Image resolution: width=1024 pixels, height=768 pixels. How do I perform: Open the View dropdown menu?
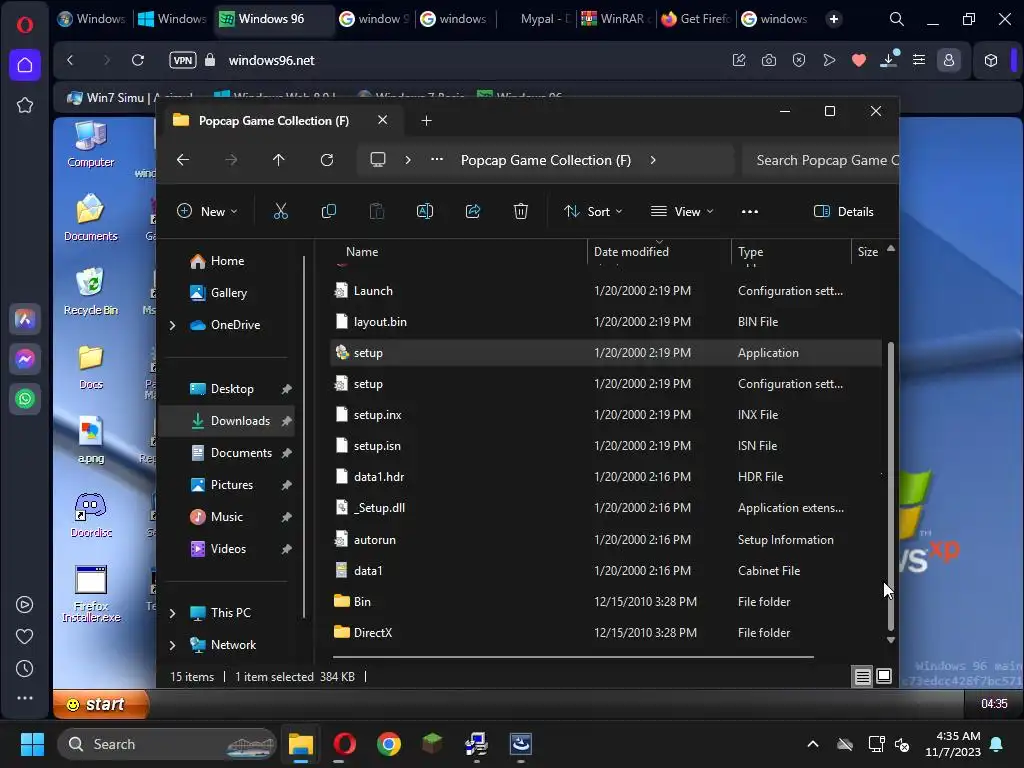pos(682,212)
